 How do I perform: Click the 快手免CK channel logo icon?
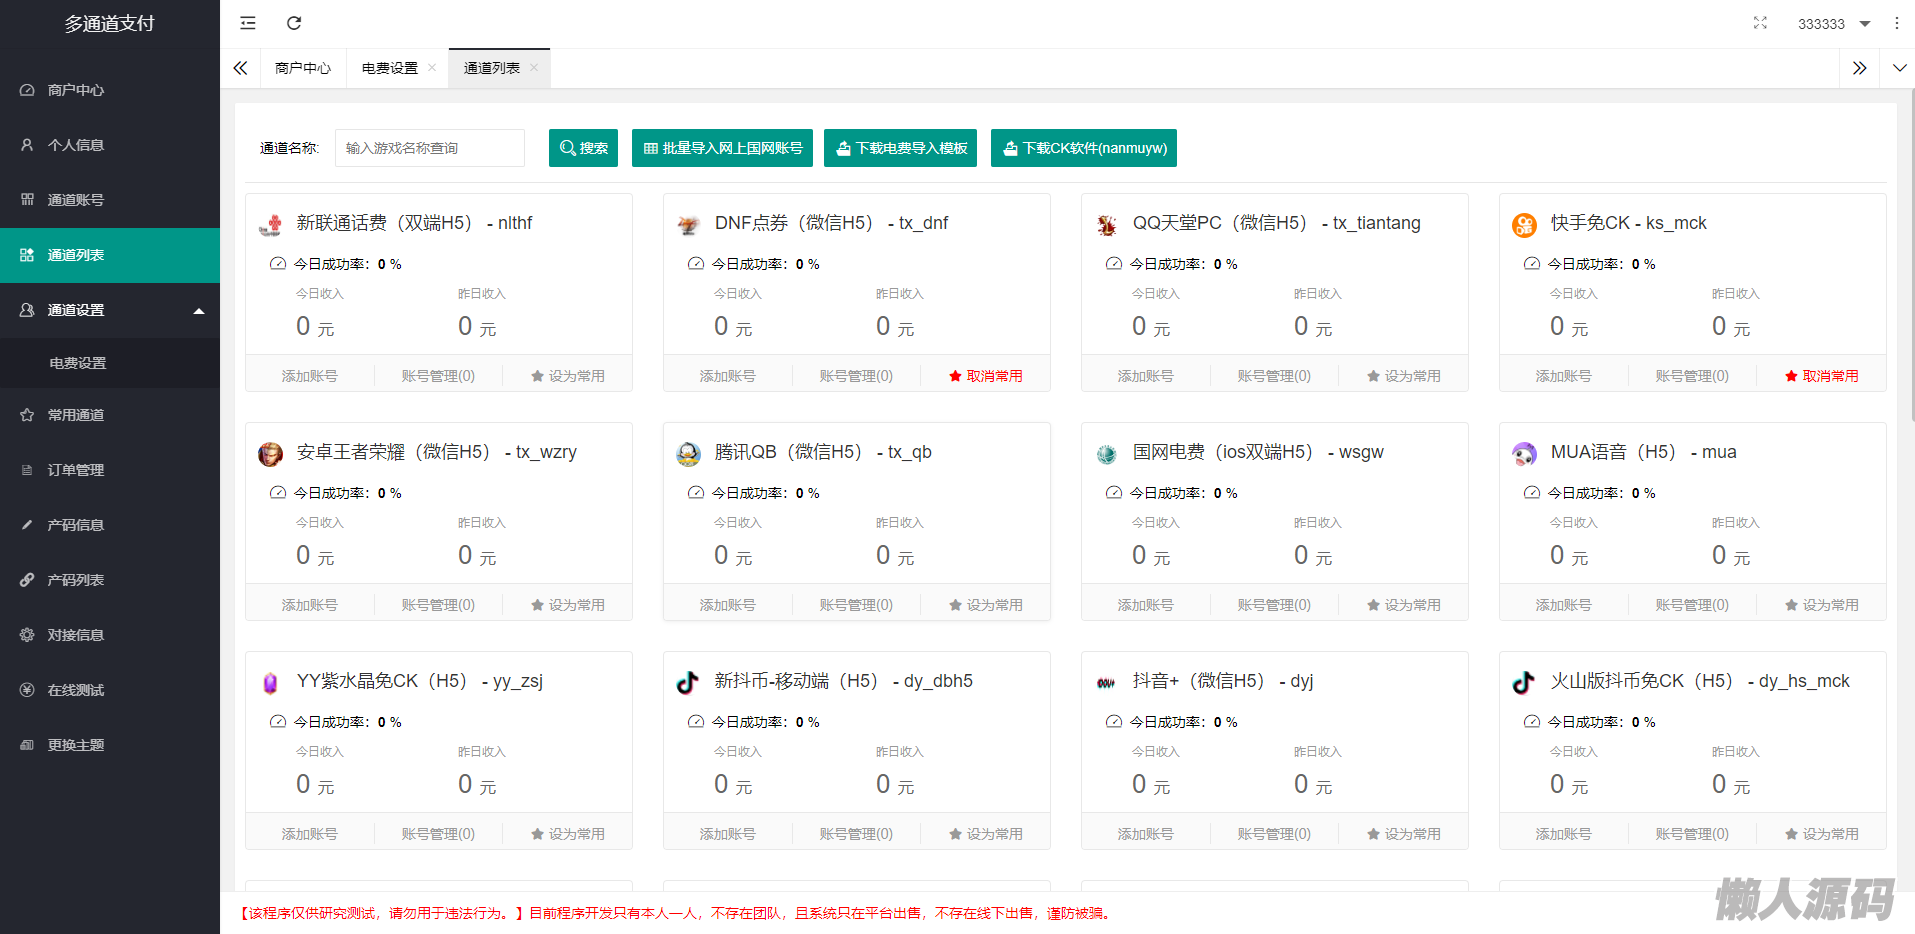pyautogui.click(x=1524, y=225)
